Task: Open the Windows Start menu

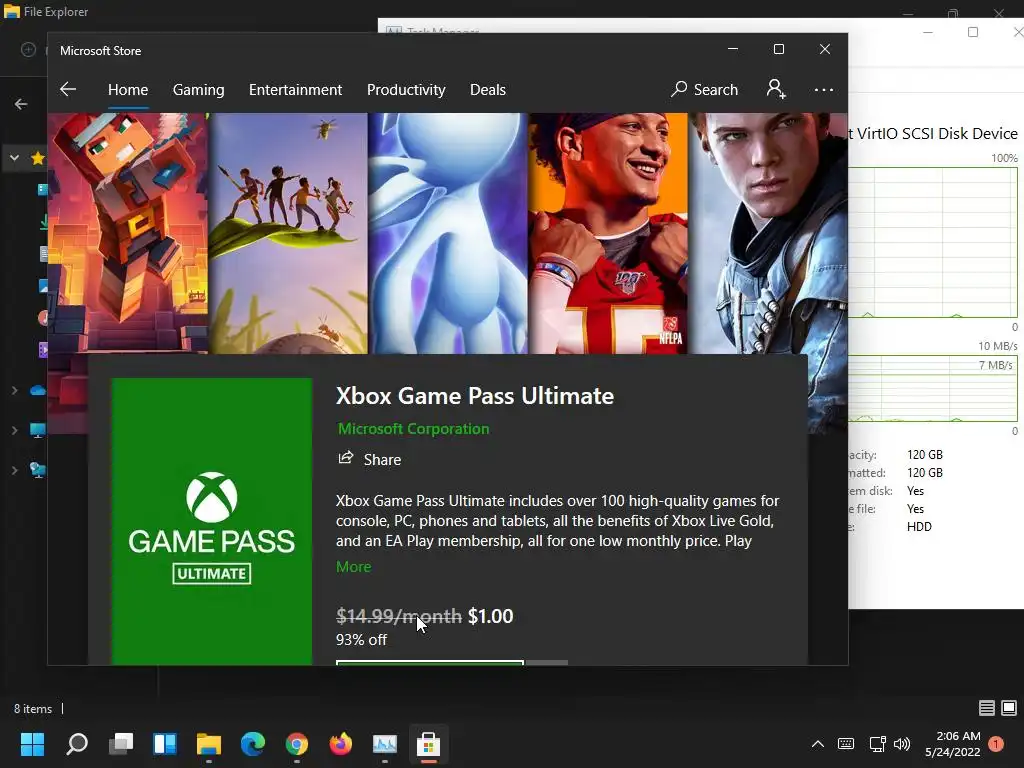Action: 32,744
